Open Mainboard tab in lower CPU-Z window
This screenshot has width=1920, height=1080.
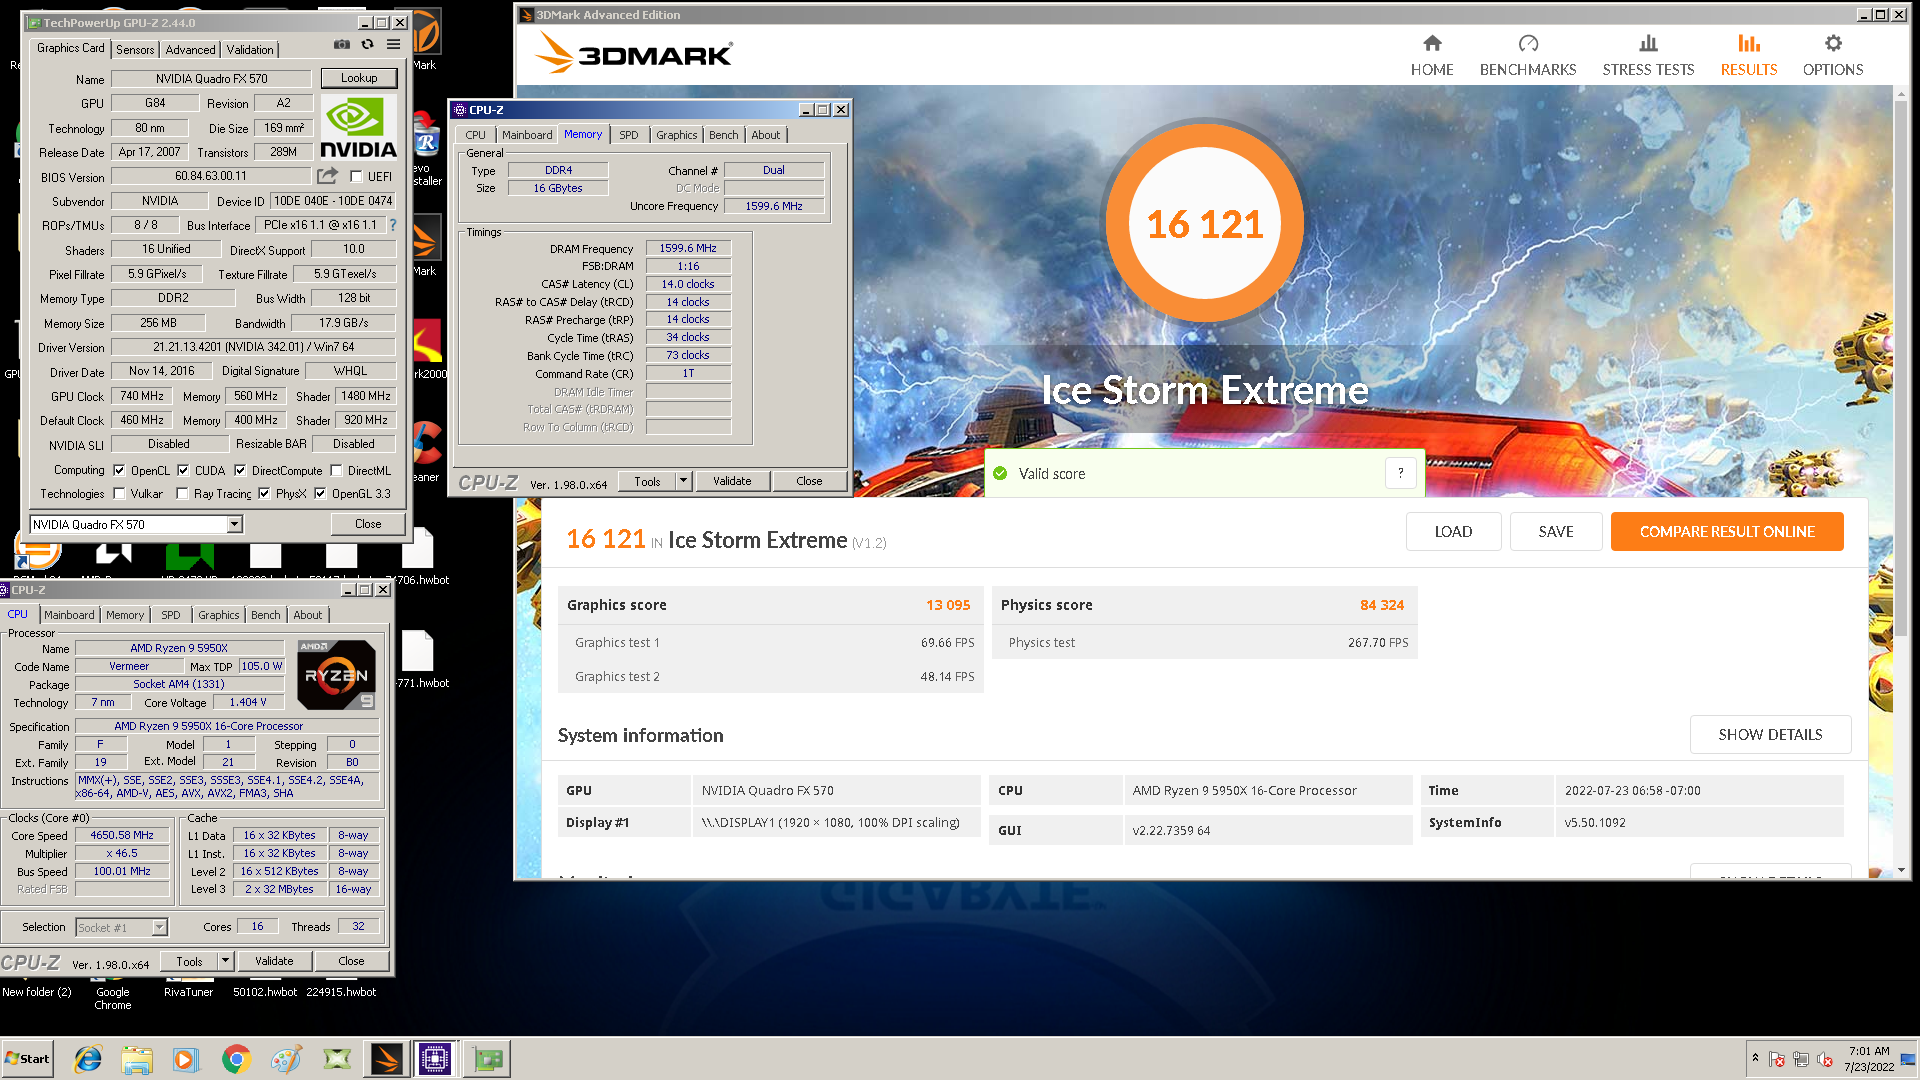[69, 615]
